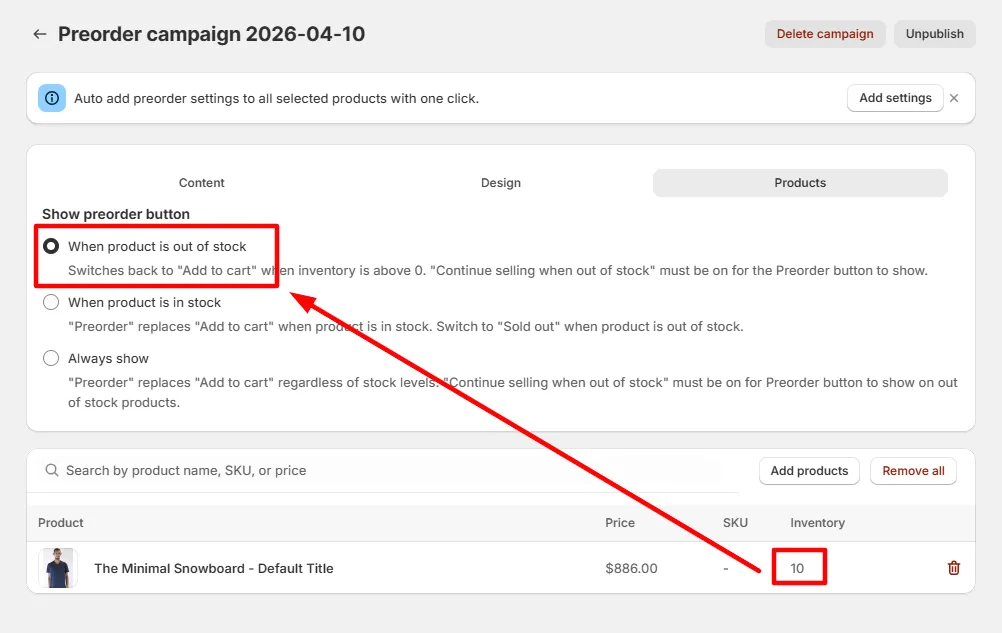1002x633 pixels.
Task: Click the 'Preorder campaign 2026-04-10' title
Action: (212, 34)
